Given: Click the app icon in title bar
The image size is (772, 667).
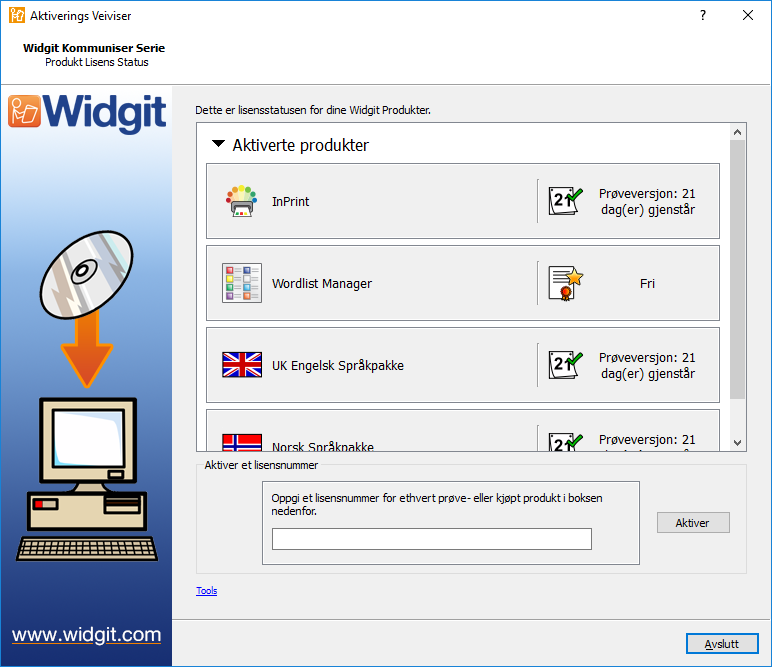Looking at the screenshot, I should point(17,15).
